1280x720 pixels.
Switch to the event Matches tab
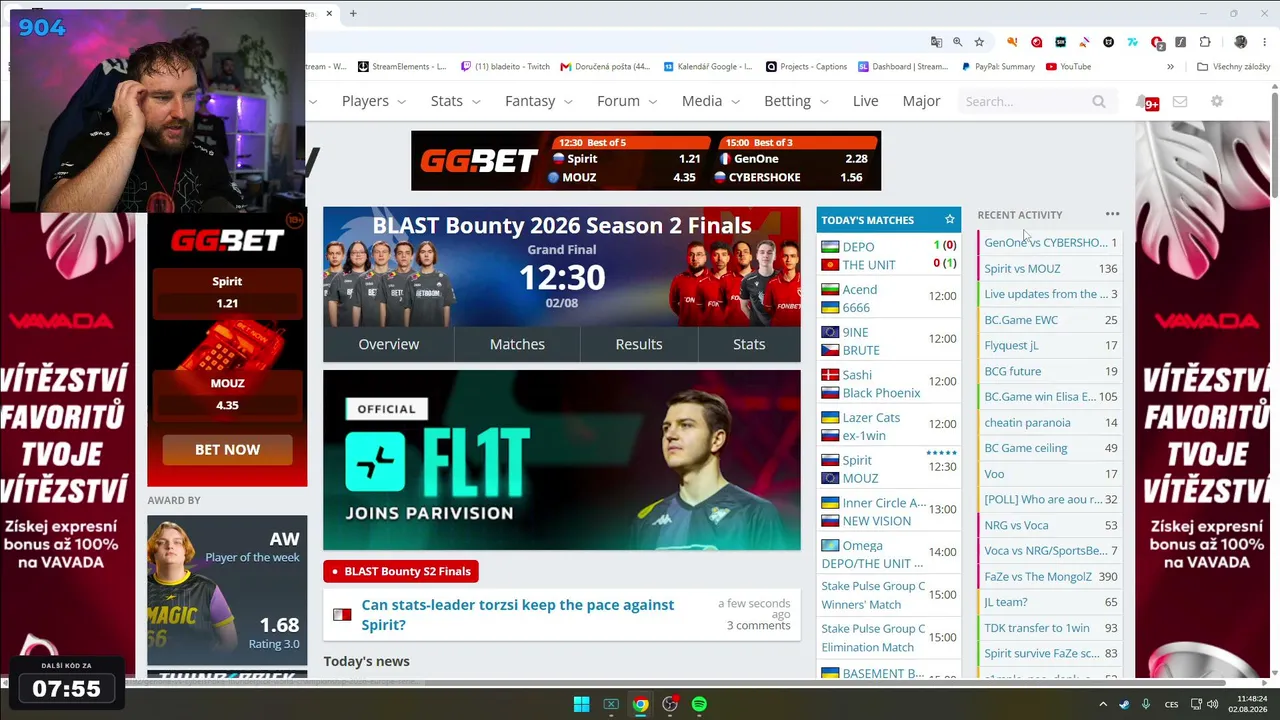517,344
